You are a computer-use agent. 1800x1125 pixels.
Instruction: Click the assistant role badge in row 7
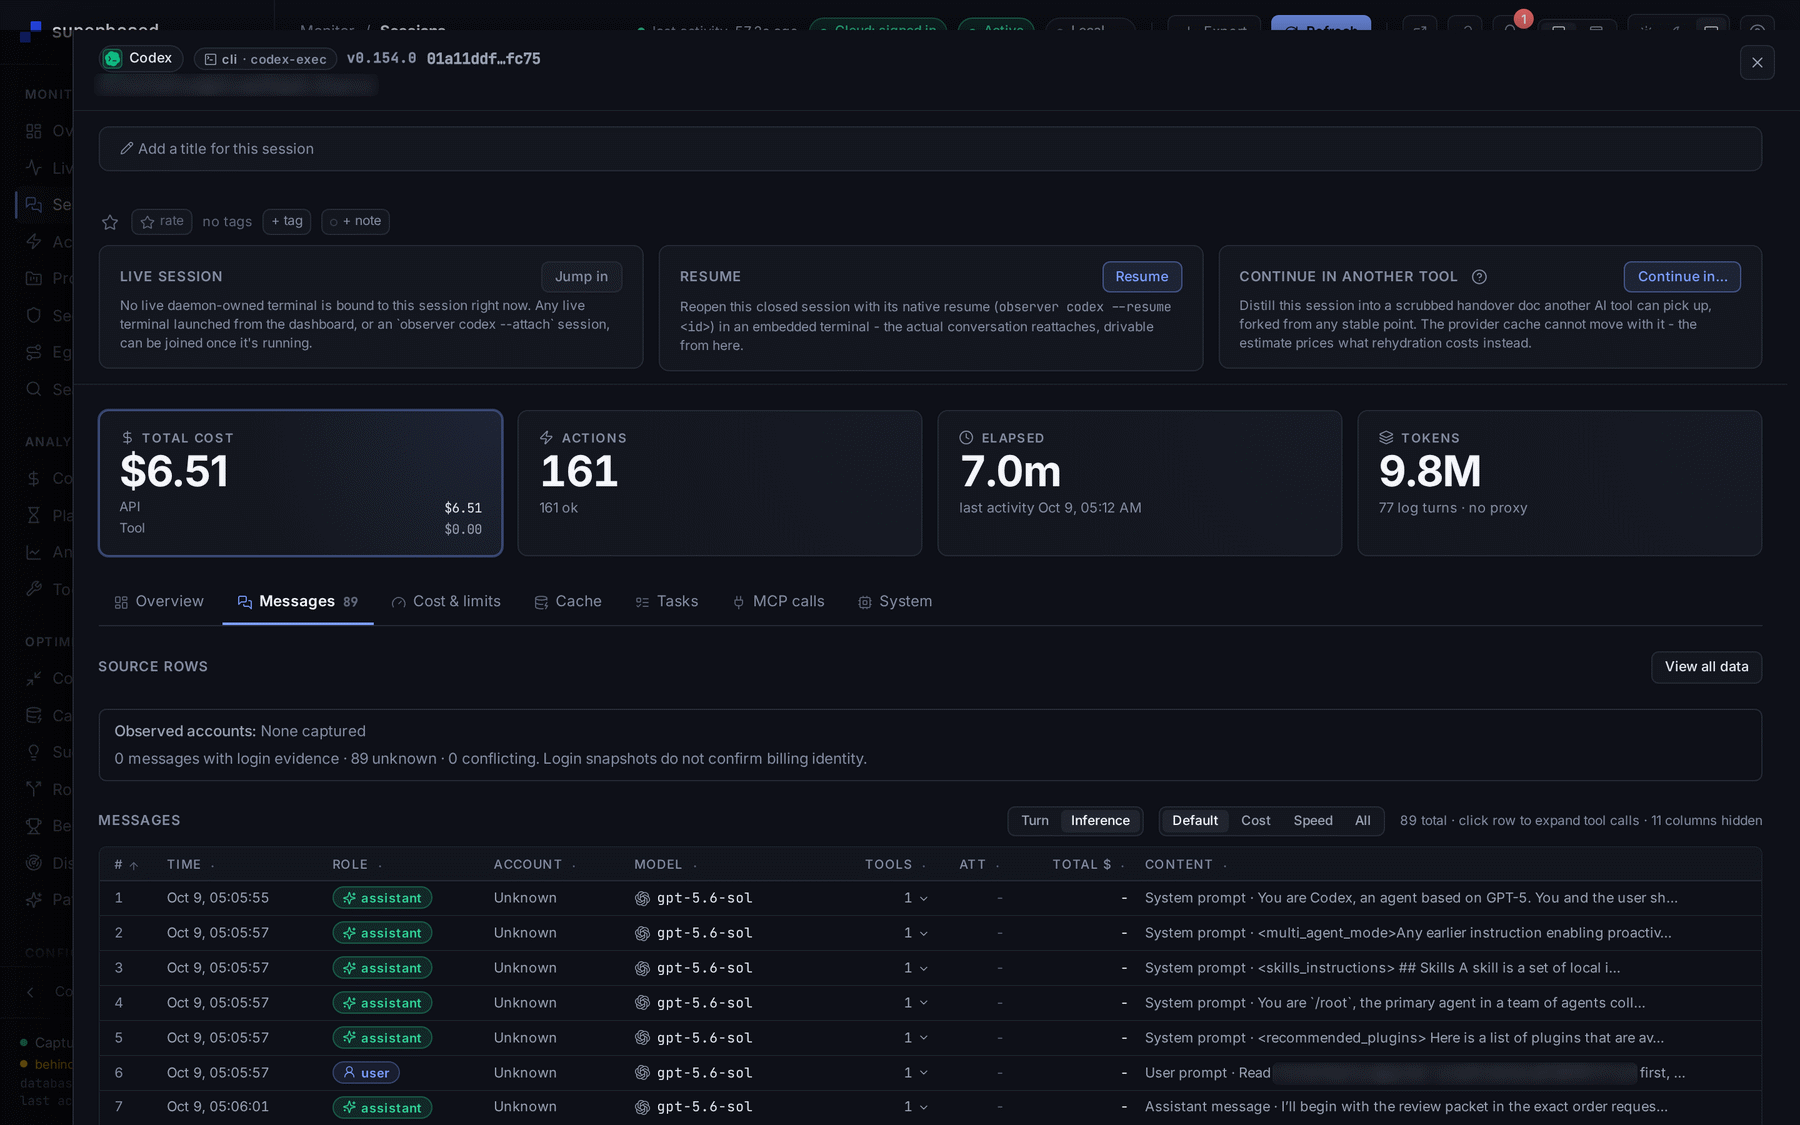(x=382, y=1107)
